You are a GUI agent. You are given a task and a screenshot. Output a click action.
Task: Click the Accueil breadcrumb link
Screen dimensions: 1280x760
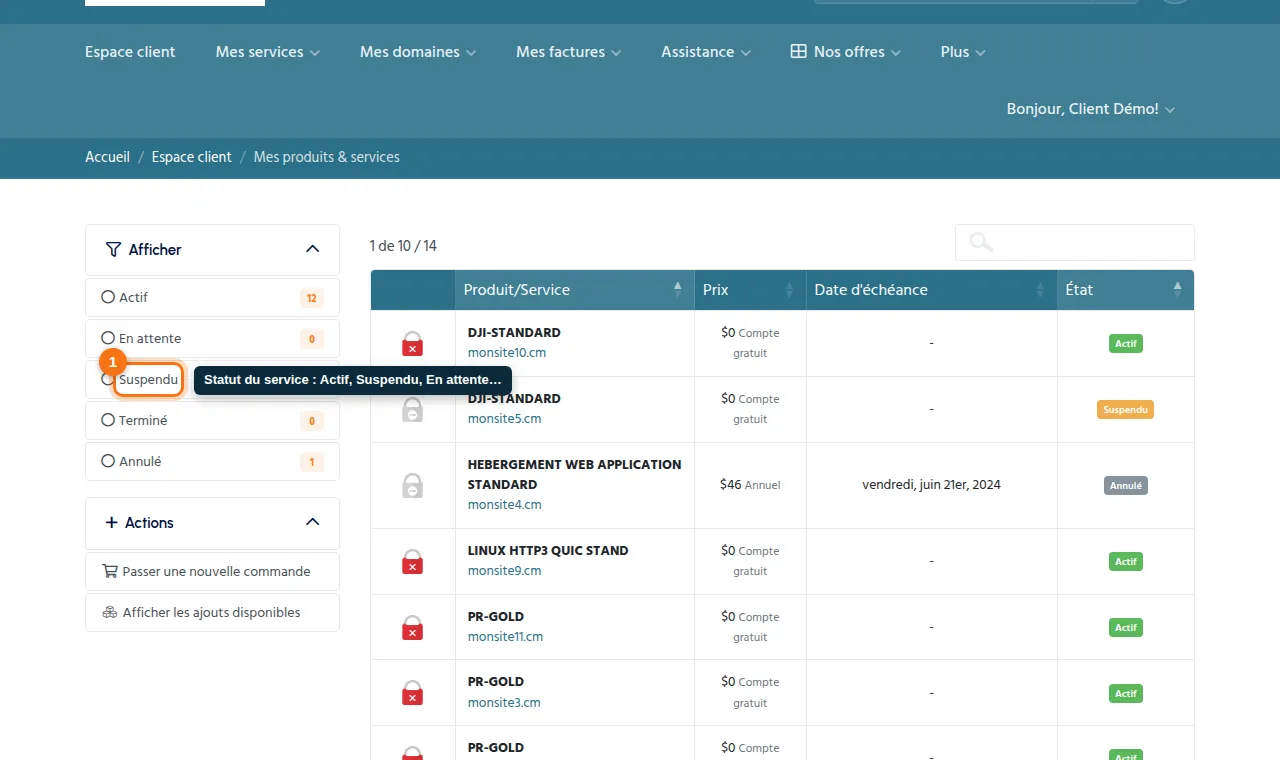[x=108, y=157]
